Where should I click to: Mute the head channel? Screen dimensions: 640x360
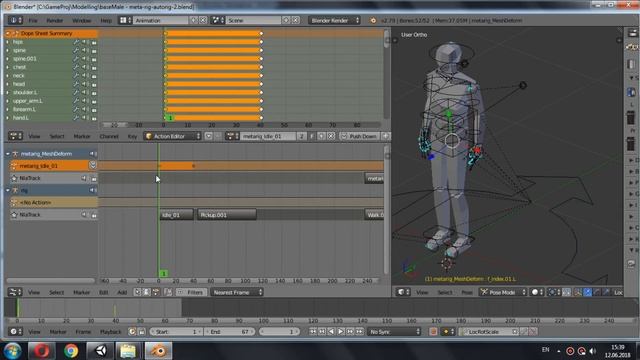85,84
